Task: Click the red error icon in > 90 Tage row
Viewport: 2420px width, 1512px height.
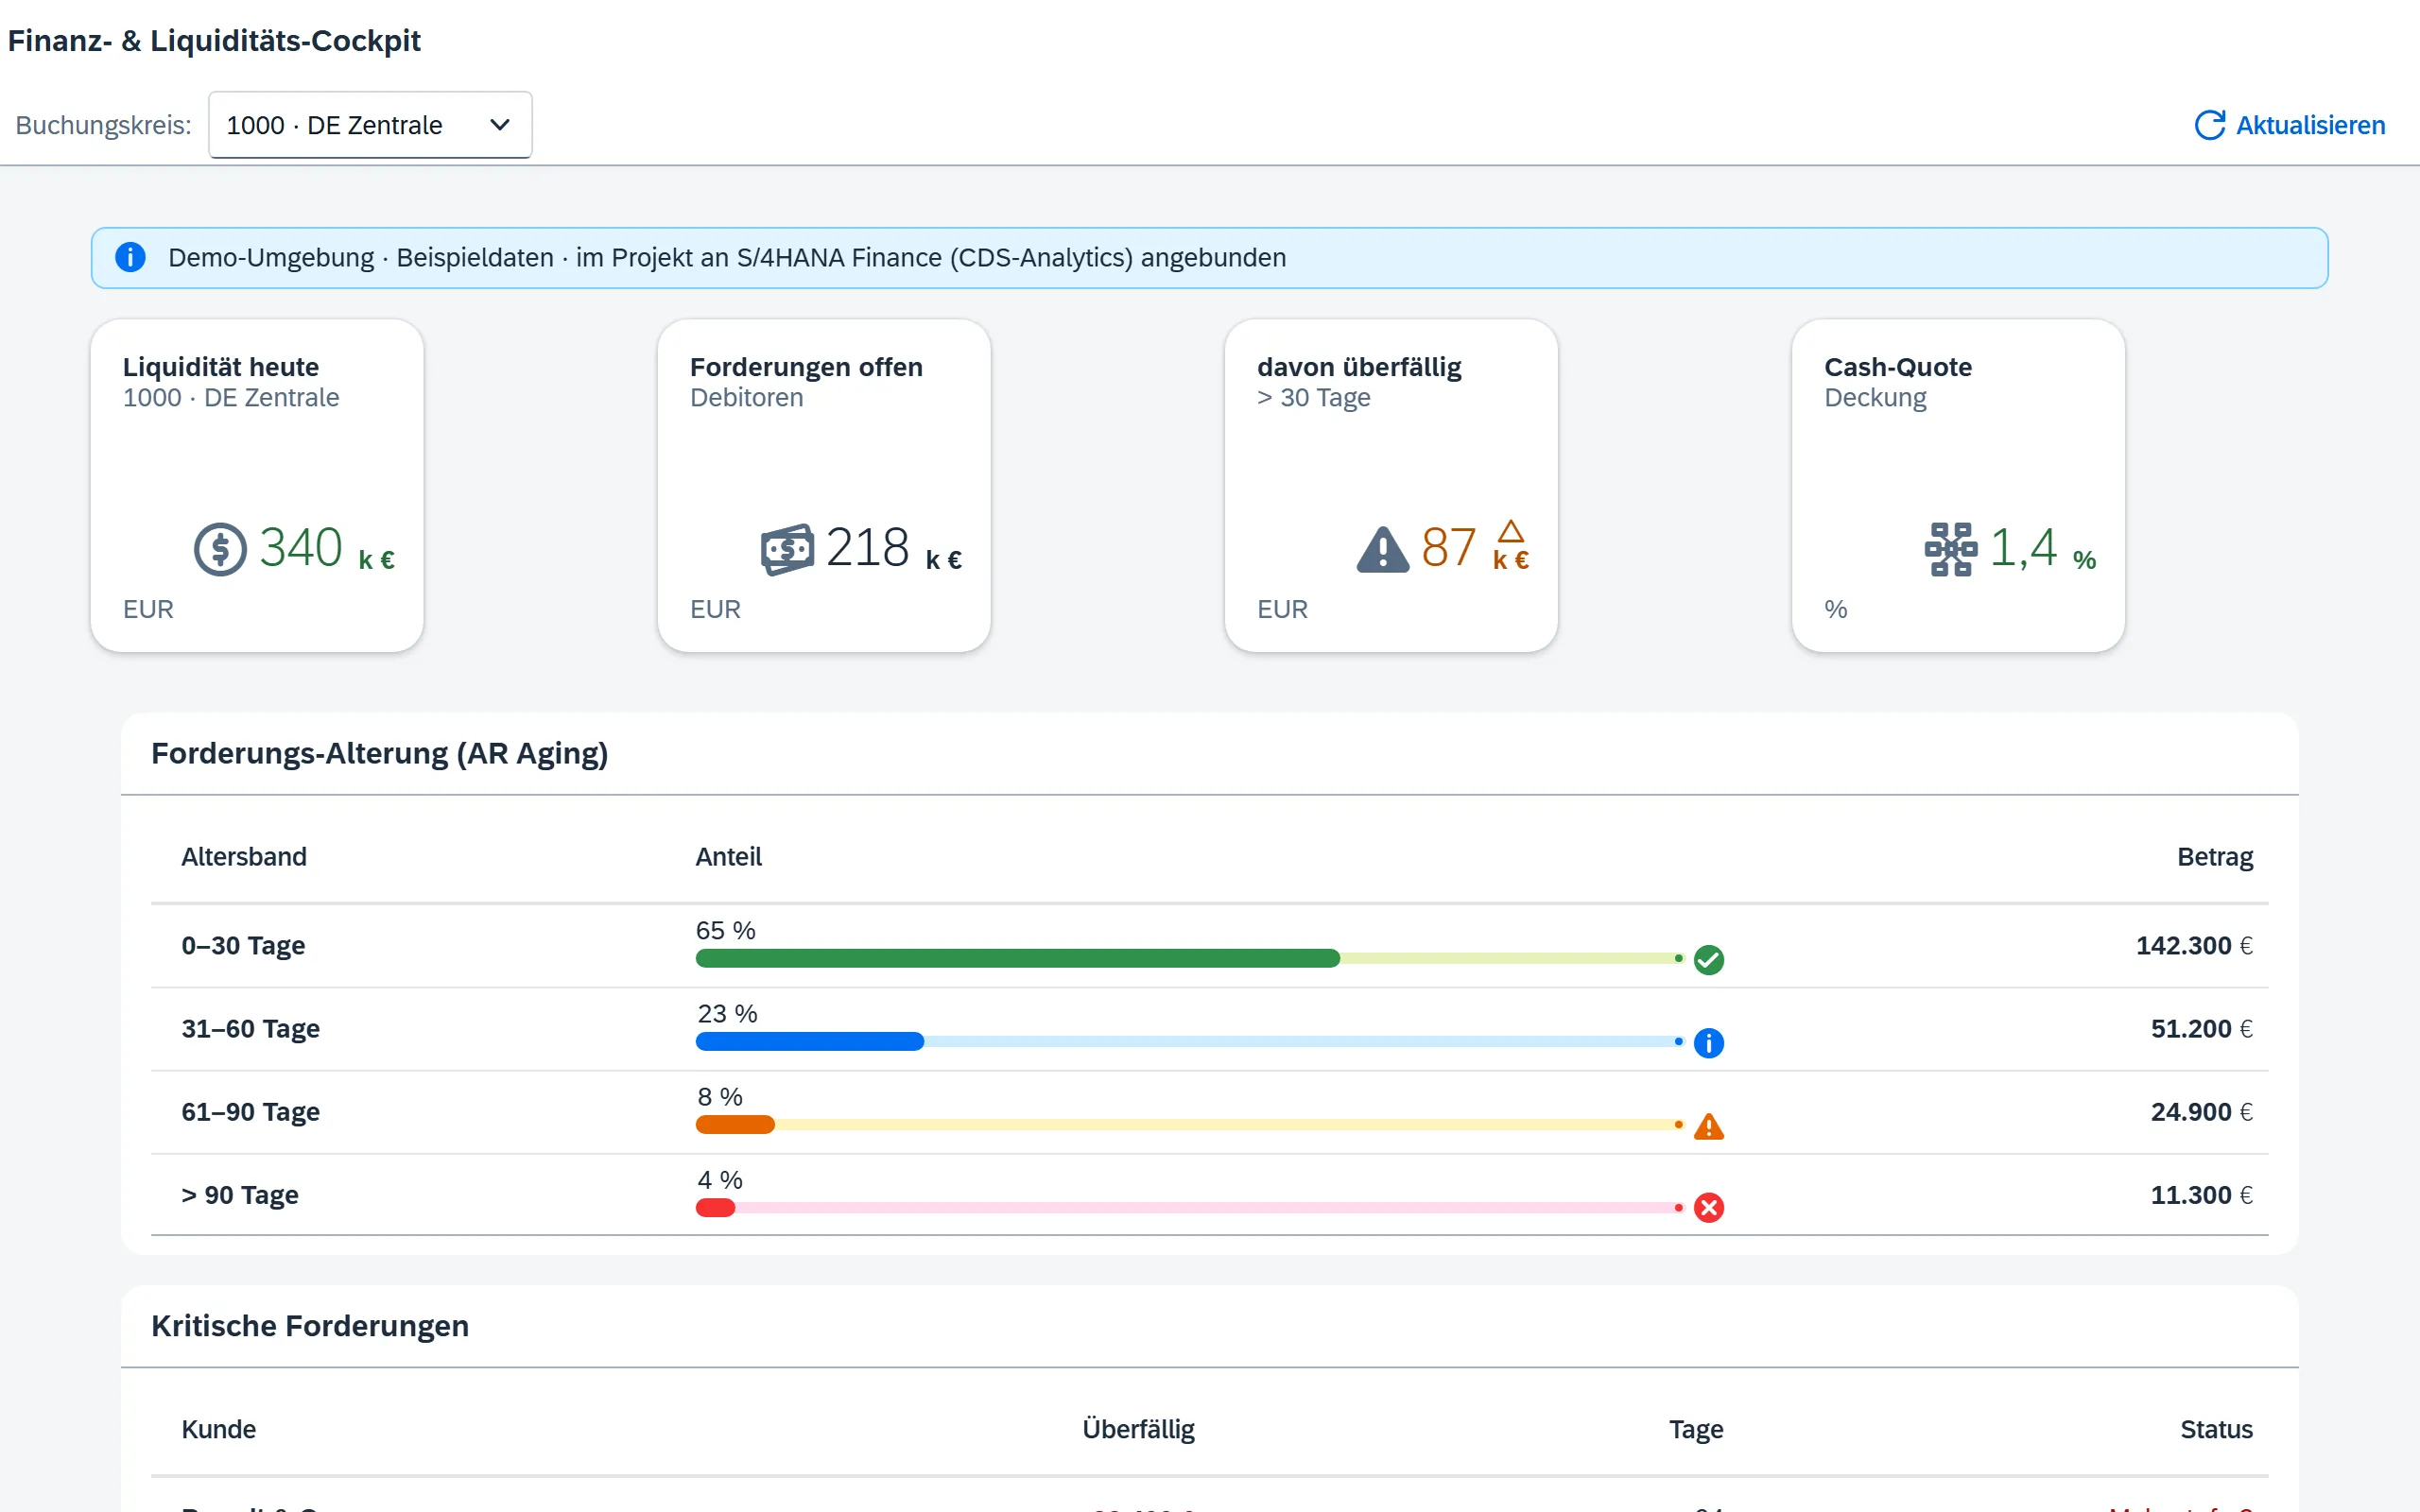Action: [1709, 1208]
